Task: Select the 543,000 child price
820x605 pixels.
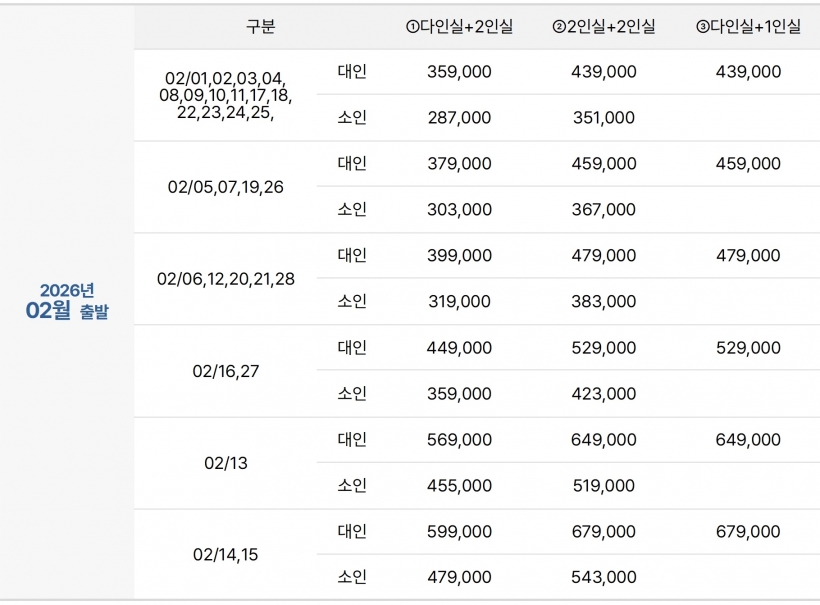Action: pos(603,578)
